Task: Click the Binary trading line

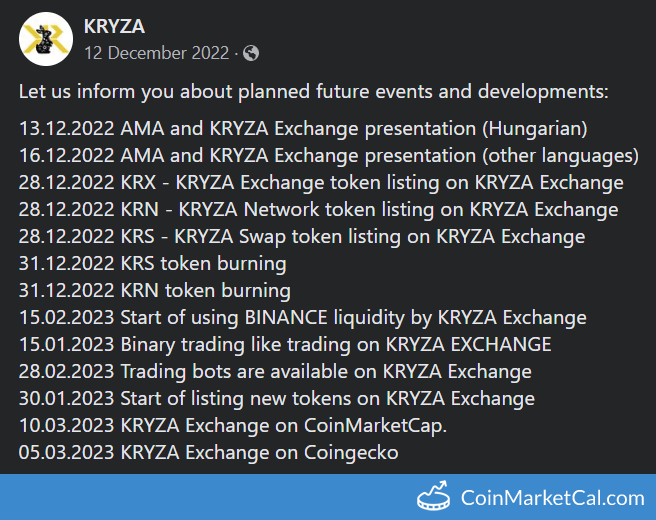Action: [285, 345]
